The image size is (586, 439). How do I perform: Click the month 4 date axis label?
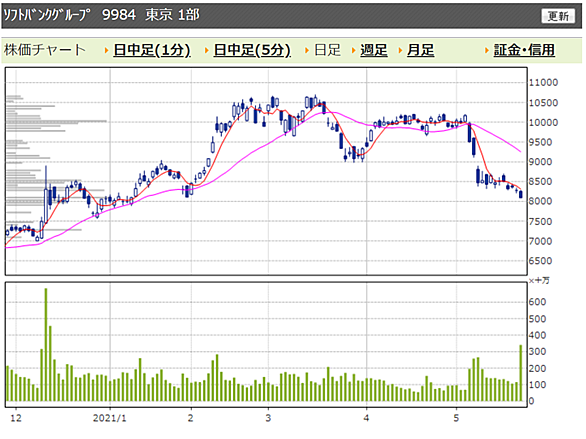[366, 418]
